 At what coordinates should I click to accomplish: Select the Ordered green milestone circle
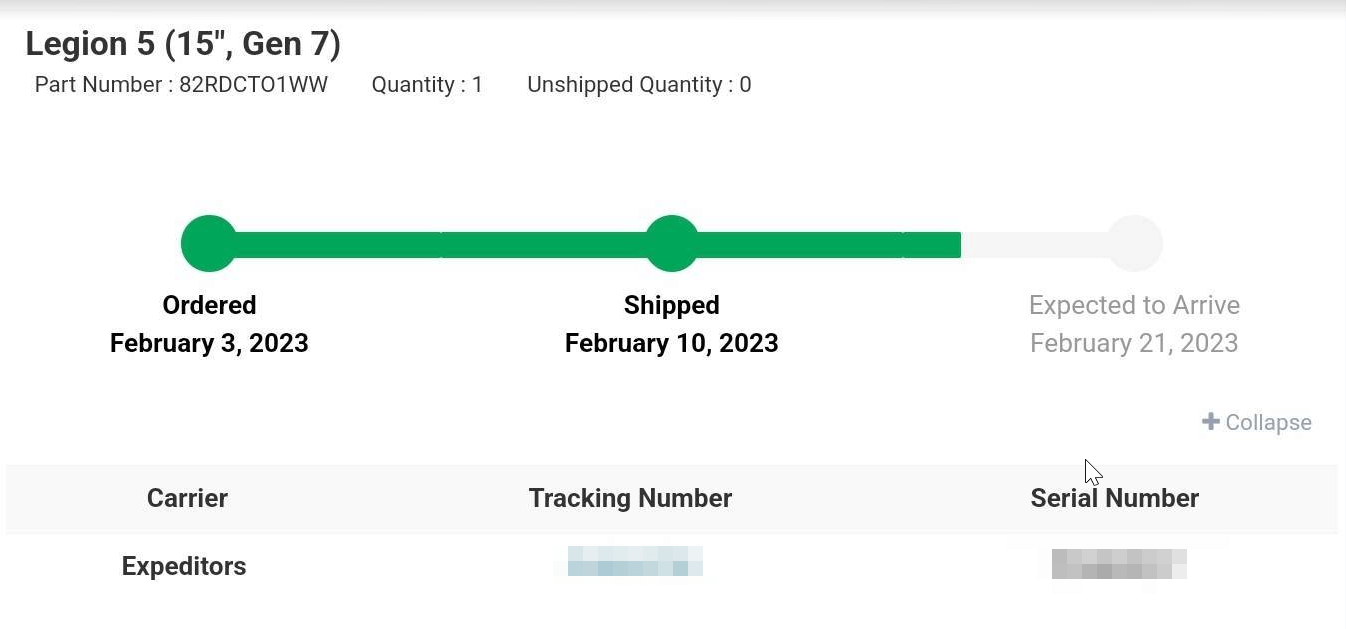[x=209, y=243]
